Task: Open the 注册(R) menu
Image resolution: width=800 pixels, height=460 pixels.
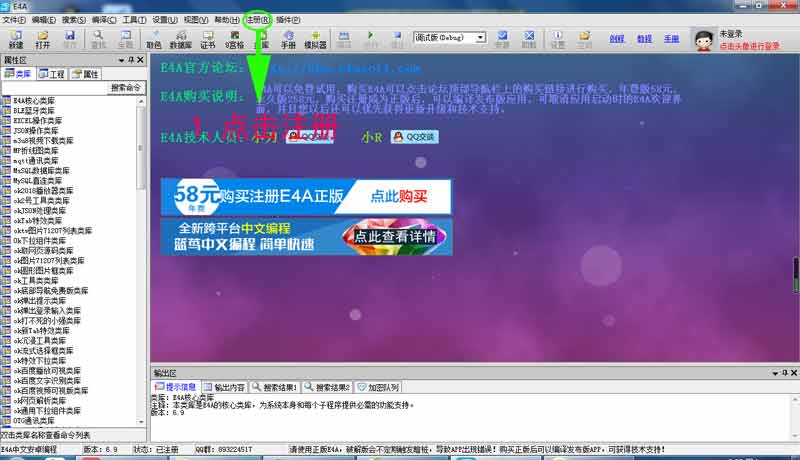Action: (x=258, y=20)
